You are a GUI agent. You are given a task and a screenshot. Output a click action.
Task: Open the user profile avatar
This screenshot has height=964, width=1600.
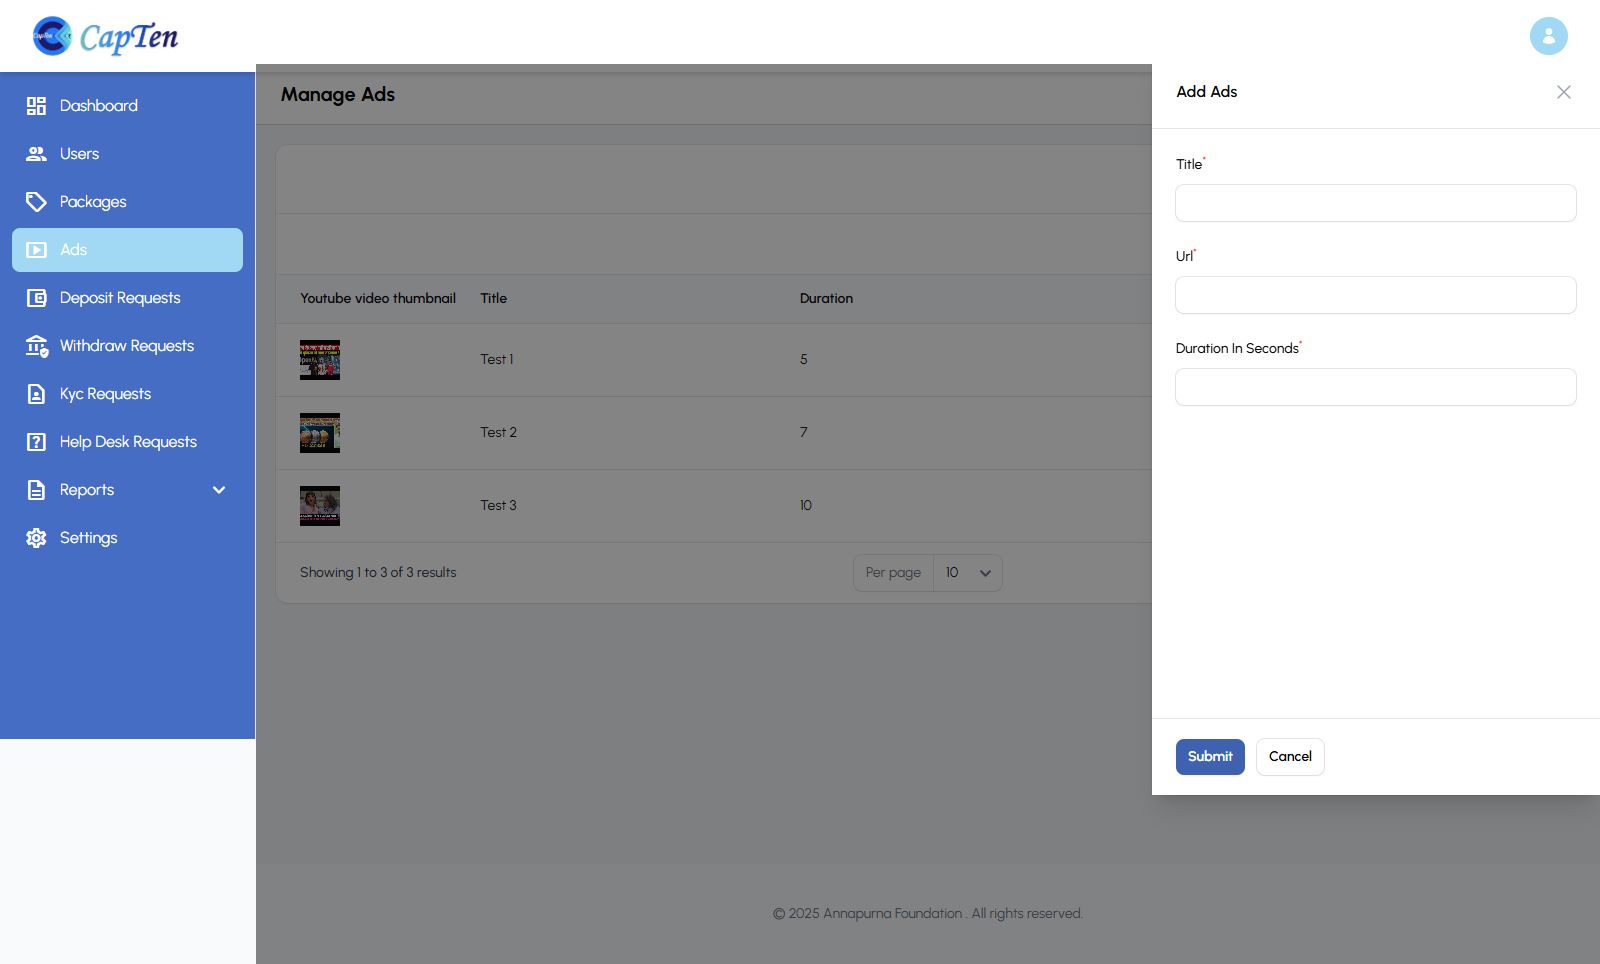click(1548, 36)
